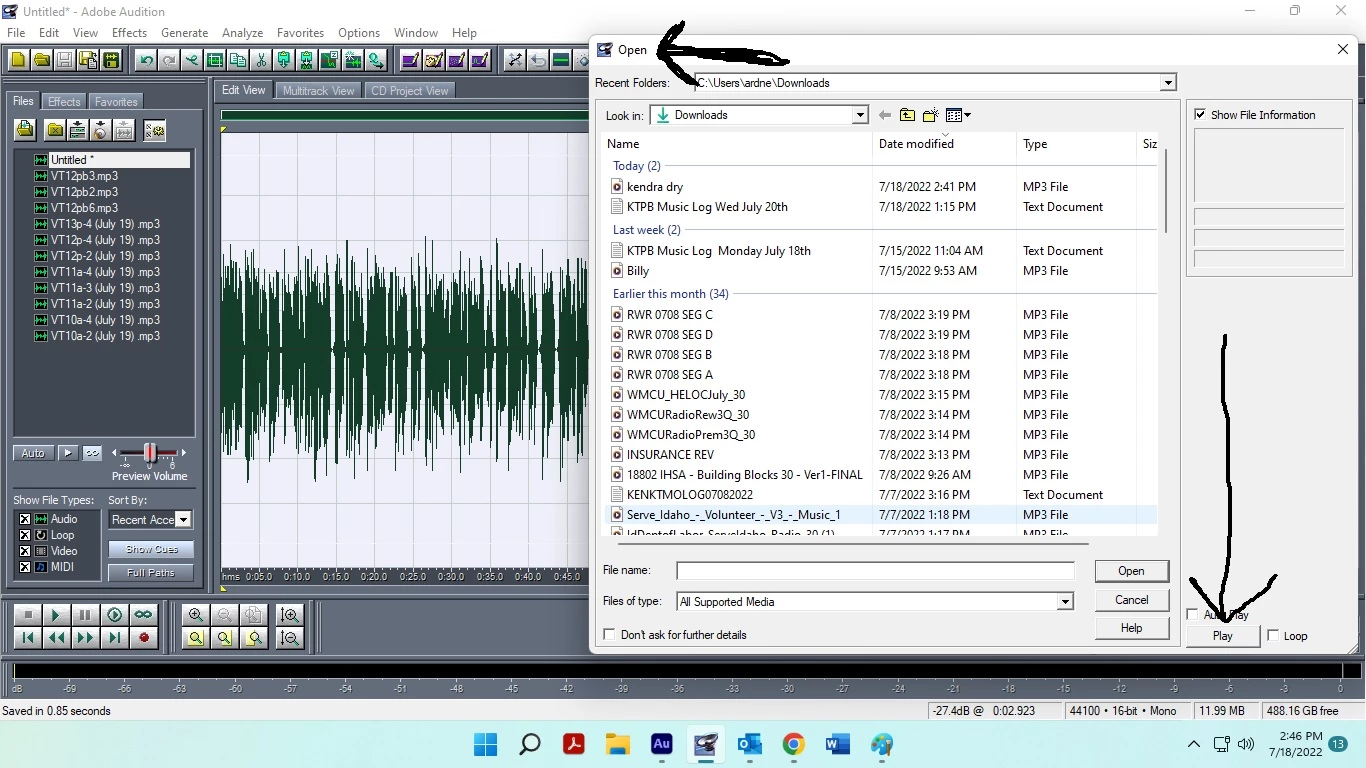This screenshot has width=1366, height=768.
Task: Click the Zoom Out Vertically icon
Action: 290,638
